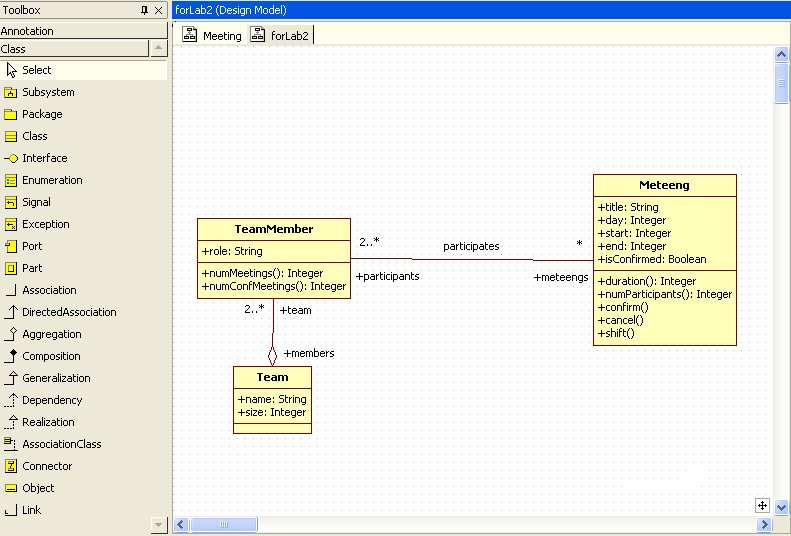Viewport: 791px width, 536px height.
Task: Choose the Subsystem tool icon
Action: [x=11, y=92]
